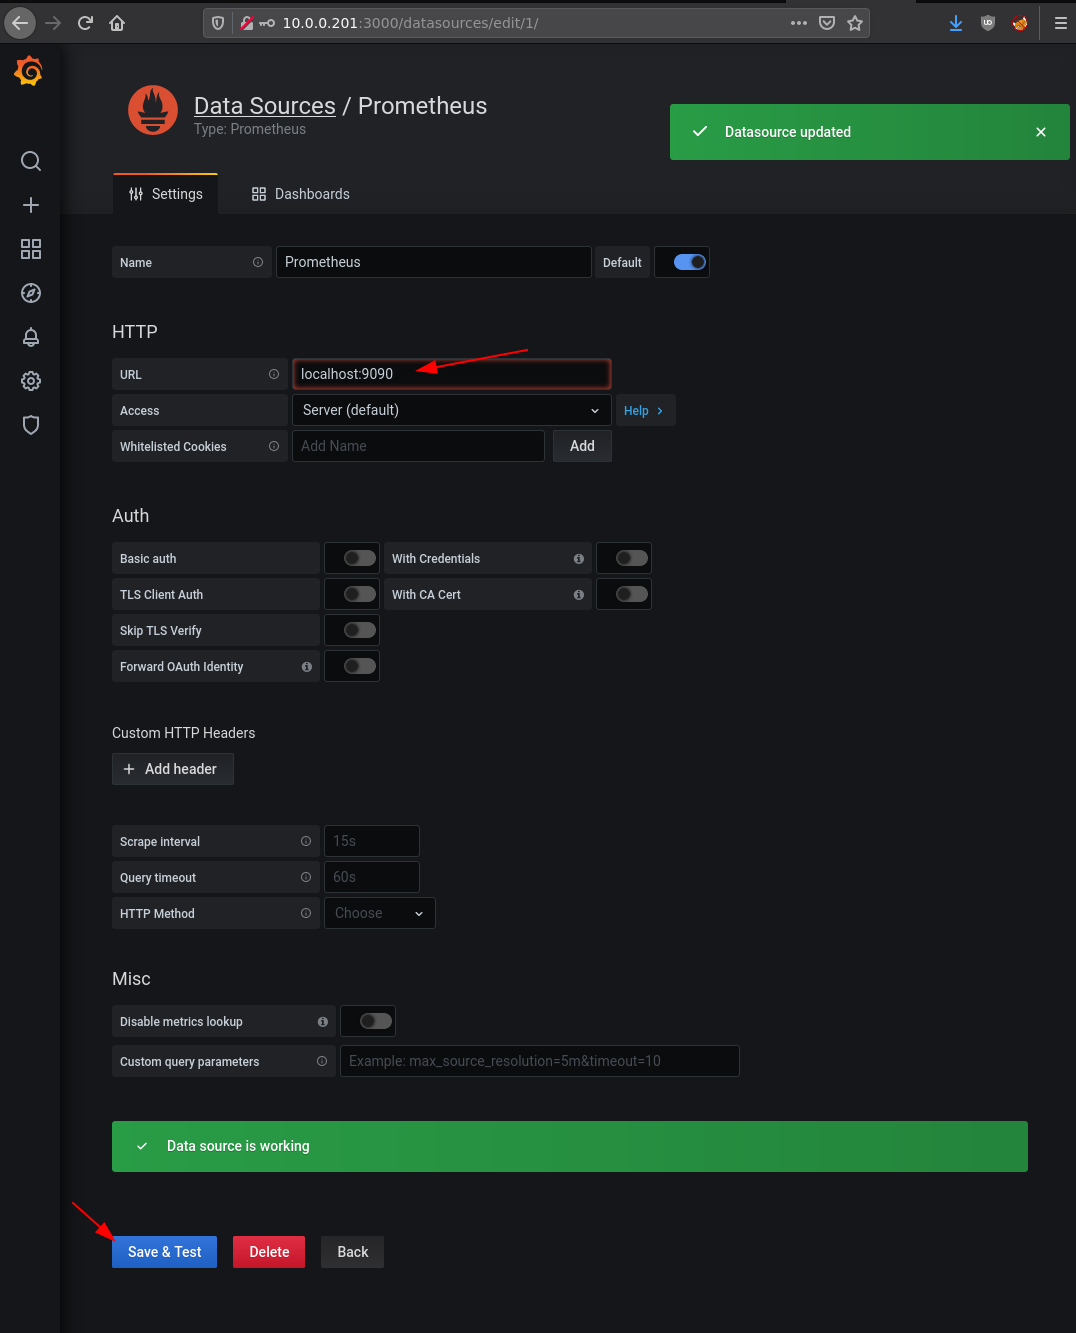Enable the Skip TLS Verify switch
Screen dimensions: 1076x1333
[360, 630]
